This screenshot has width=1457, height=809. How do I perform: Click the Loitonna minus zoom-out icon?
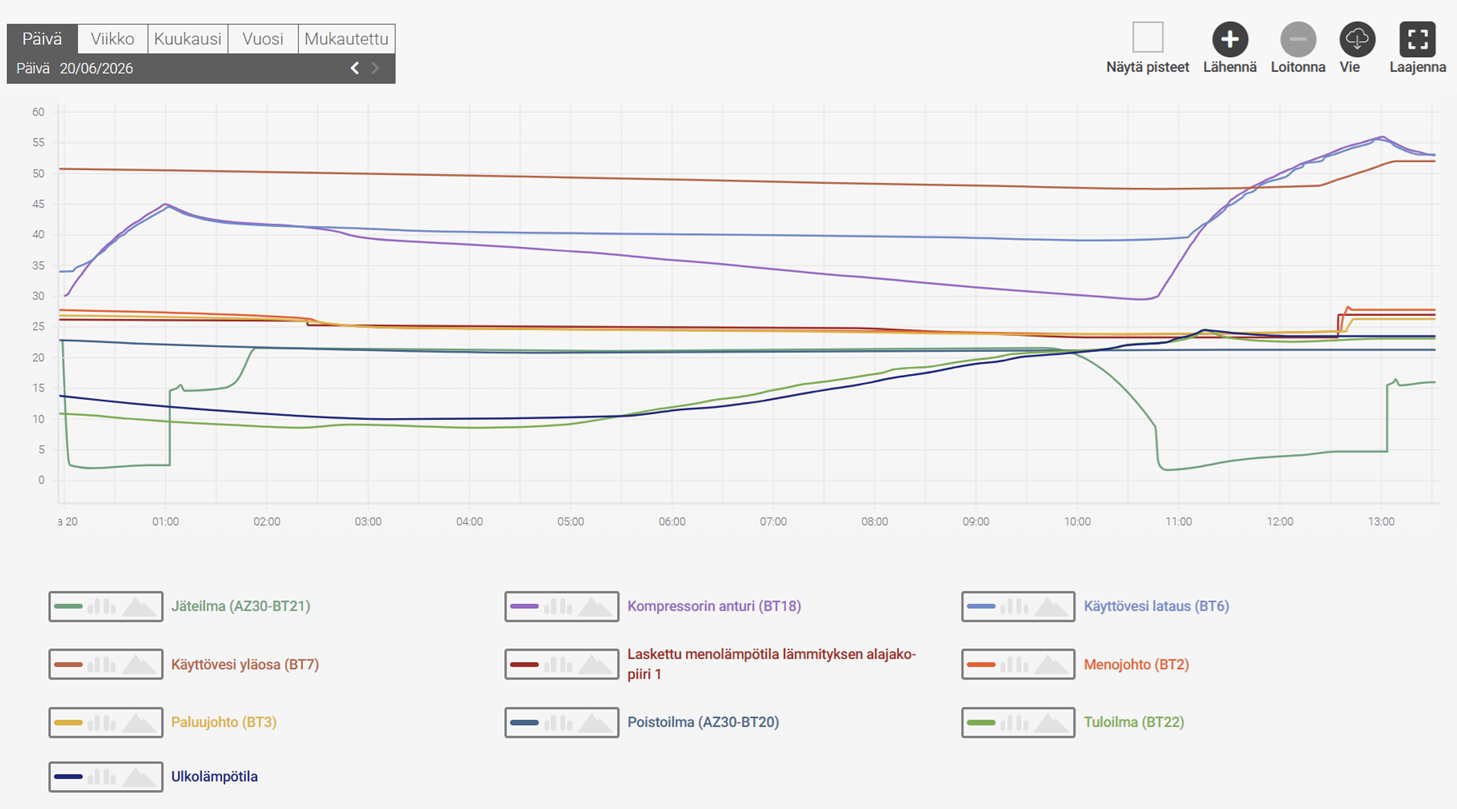pos(1298,39)
